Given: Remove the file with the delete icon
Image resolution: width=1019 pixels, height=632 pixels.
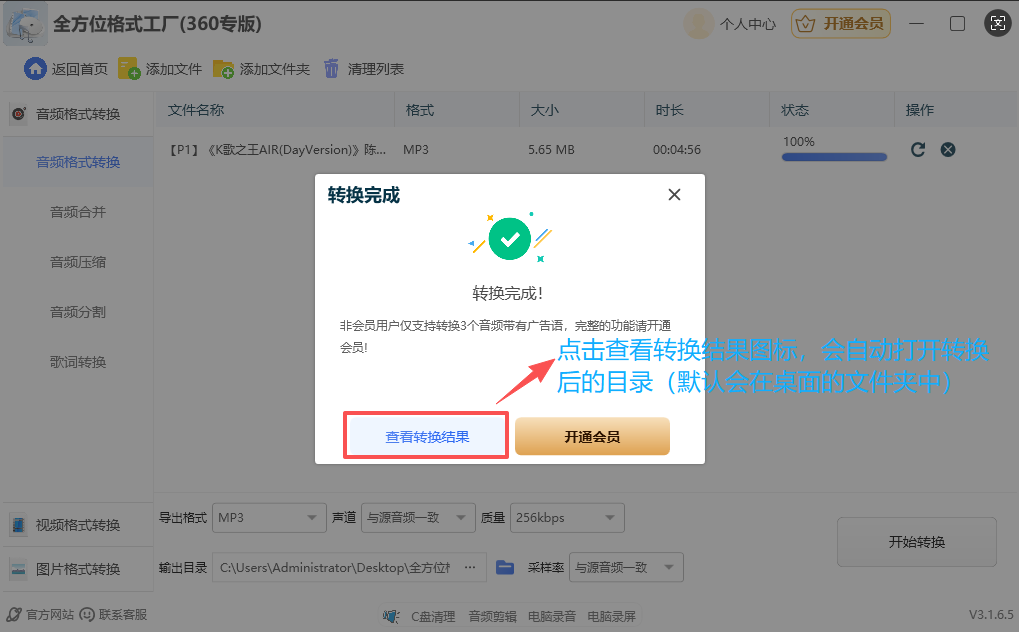Looking at the screenshot, I should click(948, 150).
